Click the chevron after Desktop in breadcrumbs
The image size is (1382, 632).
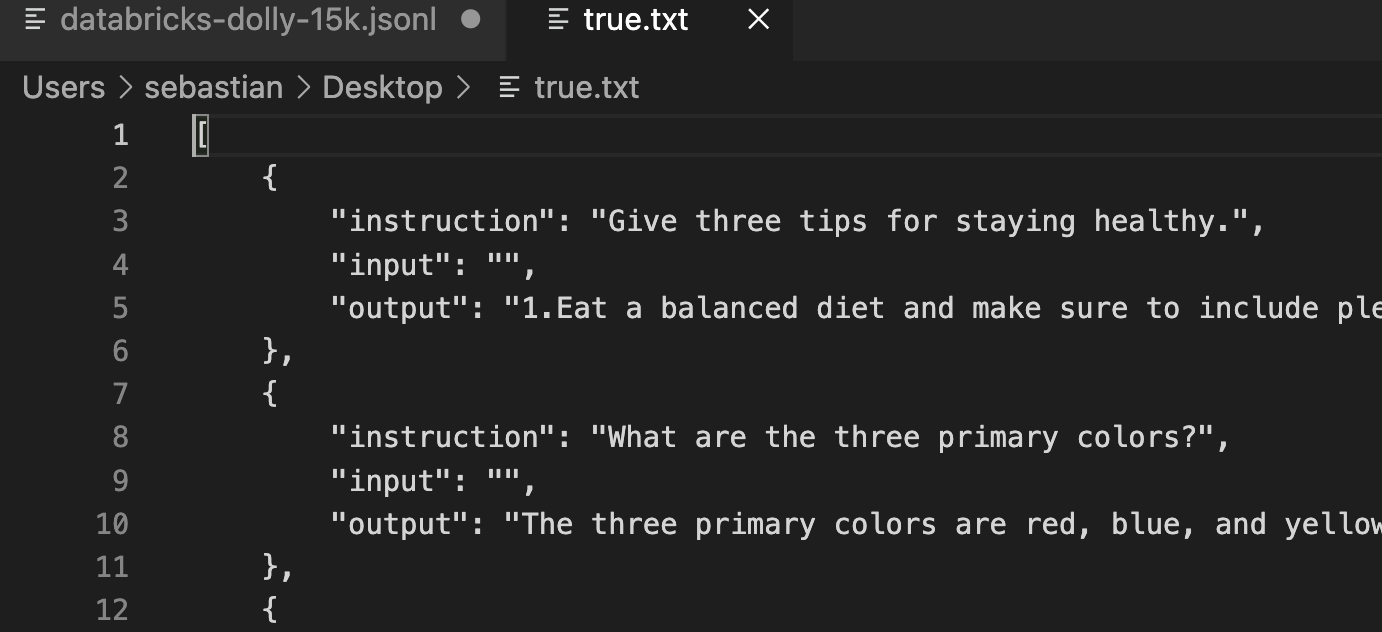463,87
